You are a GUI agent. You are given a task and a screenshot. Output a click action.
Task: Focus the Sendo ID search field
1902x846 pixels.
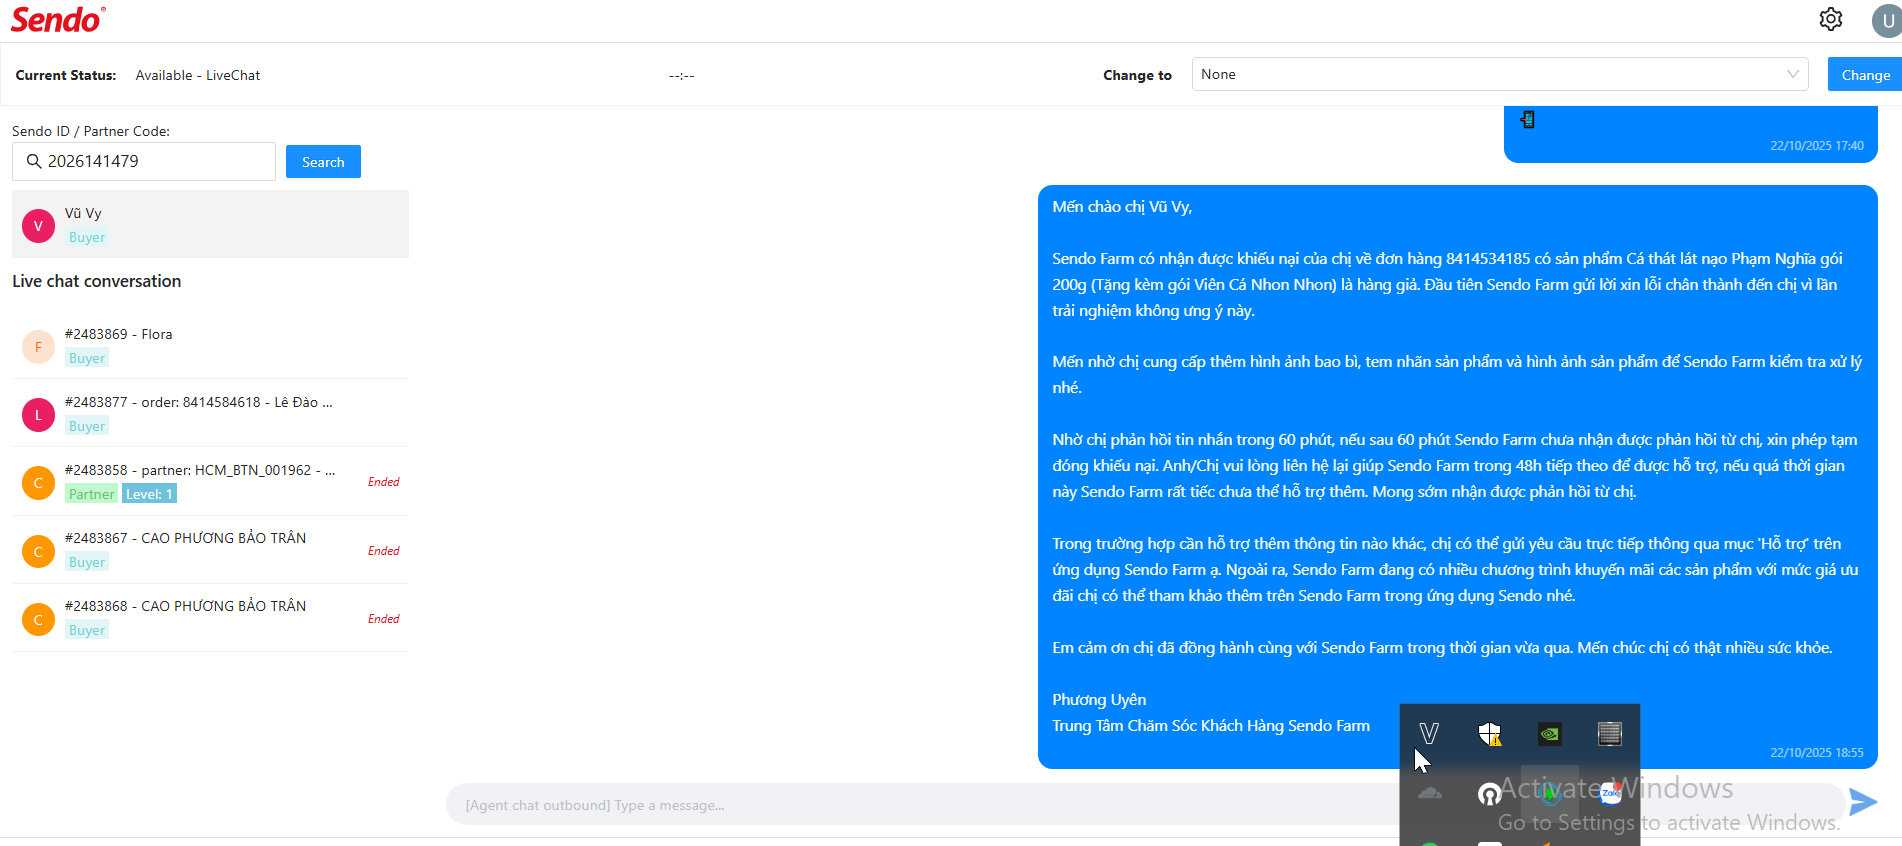[144, 161]
